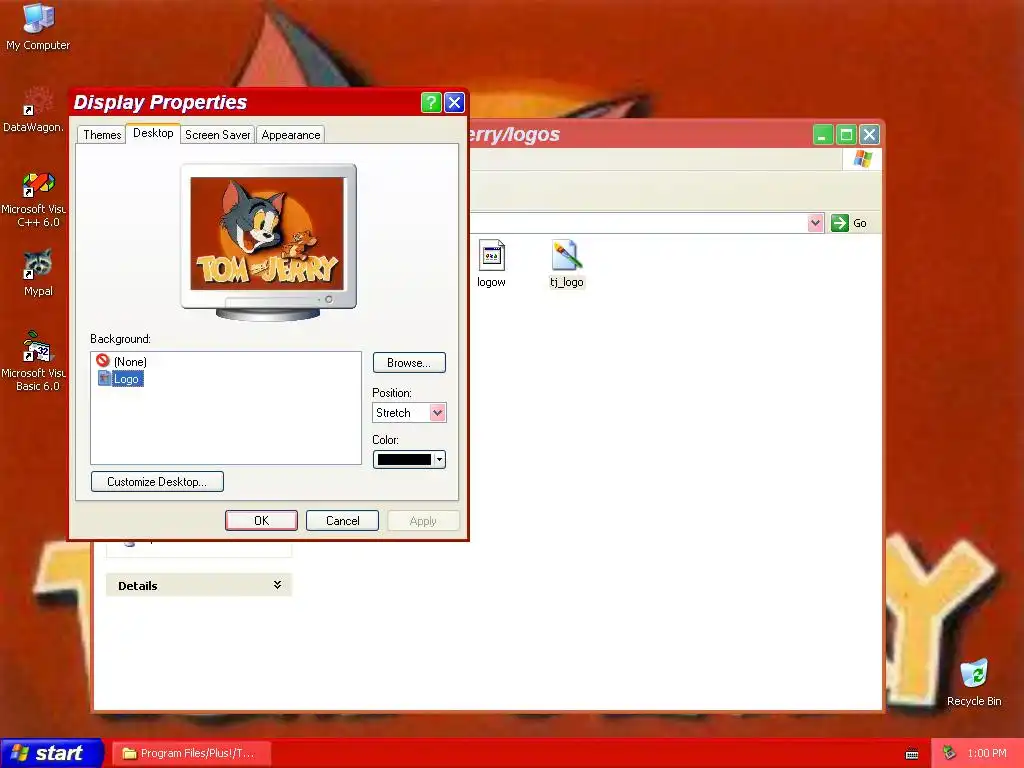Click the taskbar clock showing 1:00 PM

(987, 753)
